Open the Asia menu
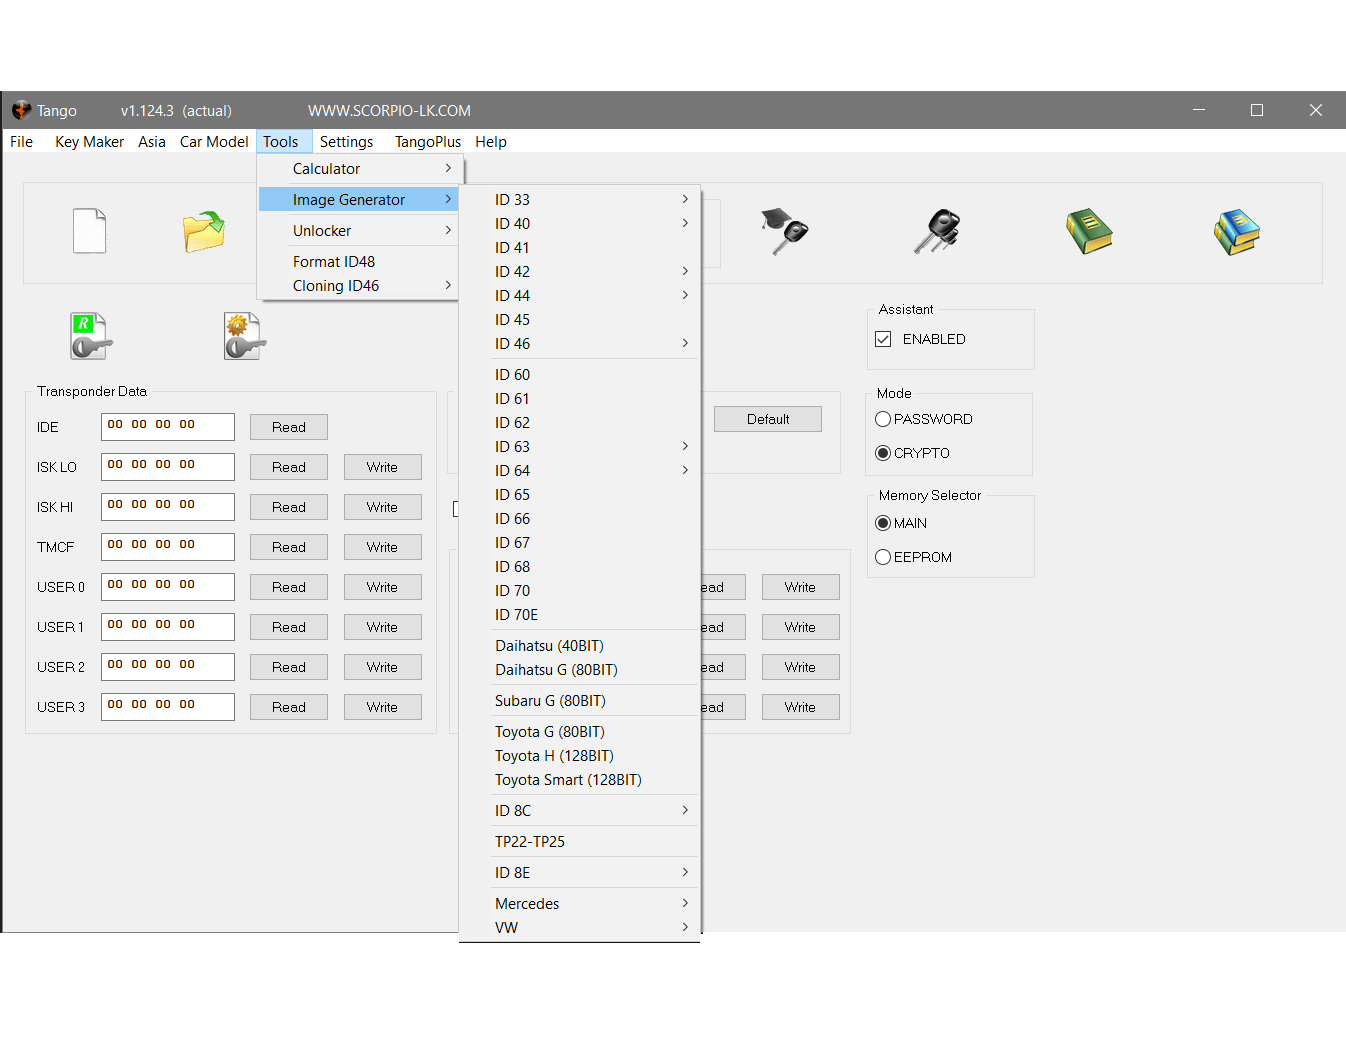 point(152,142)
